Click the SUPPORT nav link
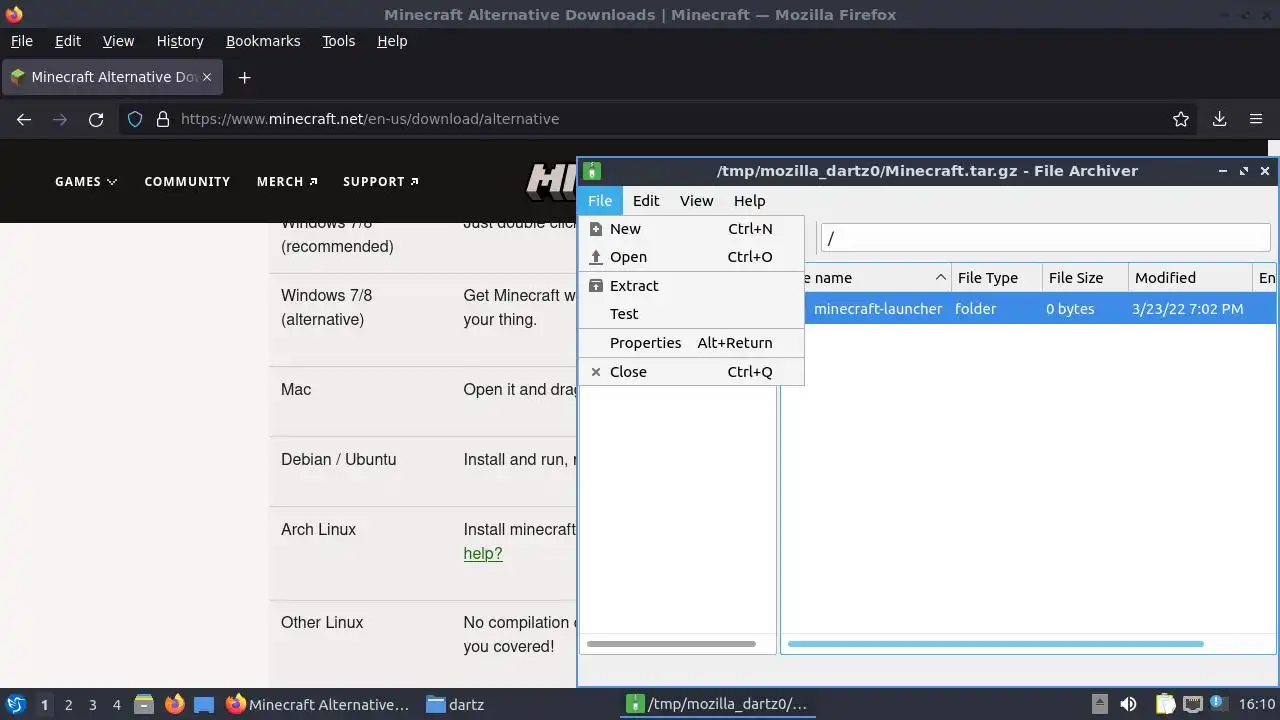This screenshot has height=720, width=1280. (x=381, y=182)
